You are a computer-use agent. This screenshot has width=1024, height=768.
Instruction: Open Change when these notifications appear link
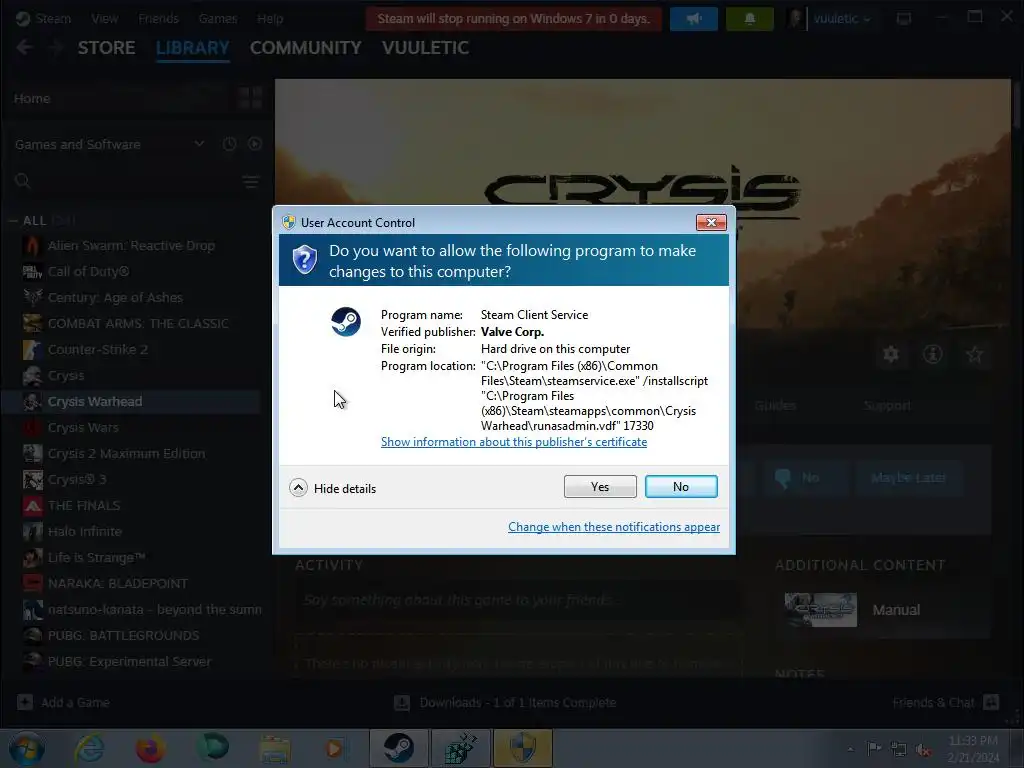point(614,527)
